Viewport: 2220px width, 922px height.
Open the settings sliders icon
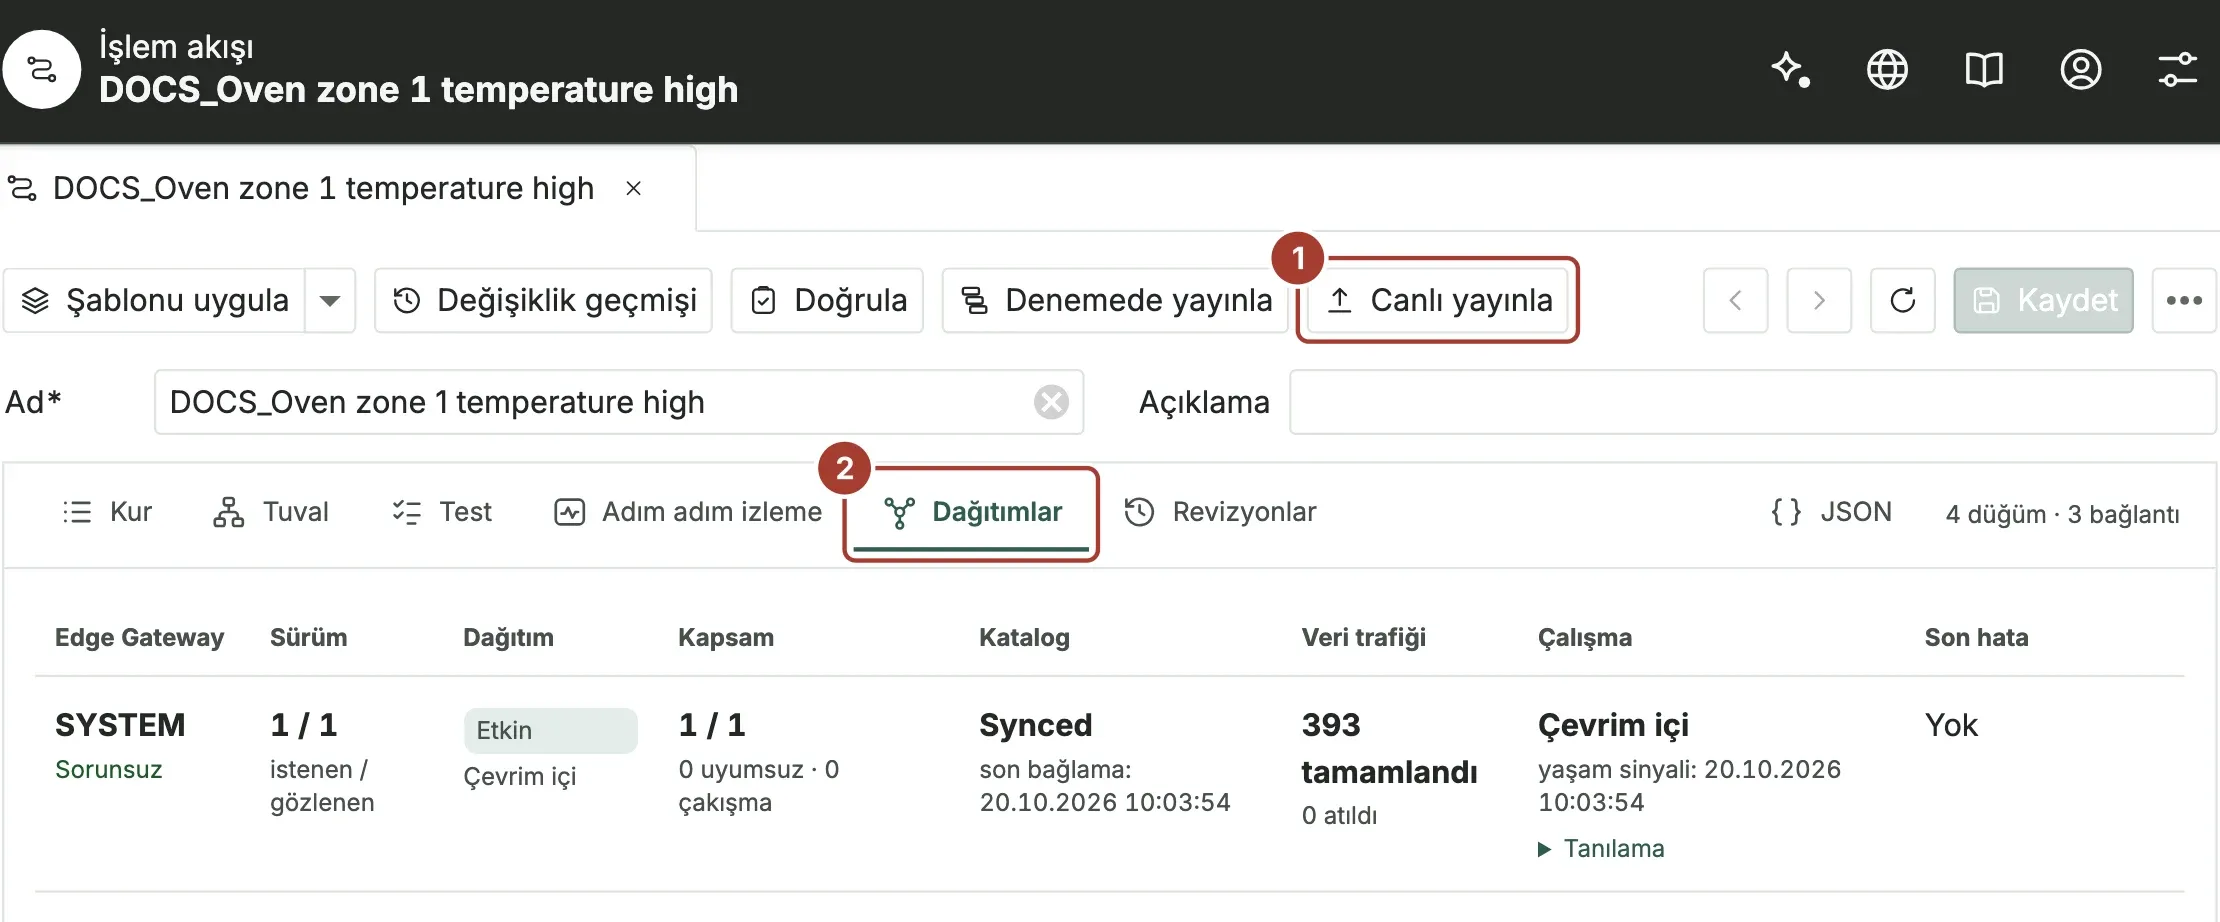(x=2177, y=70)
